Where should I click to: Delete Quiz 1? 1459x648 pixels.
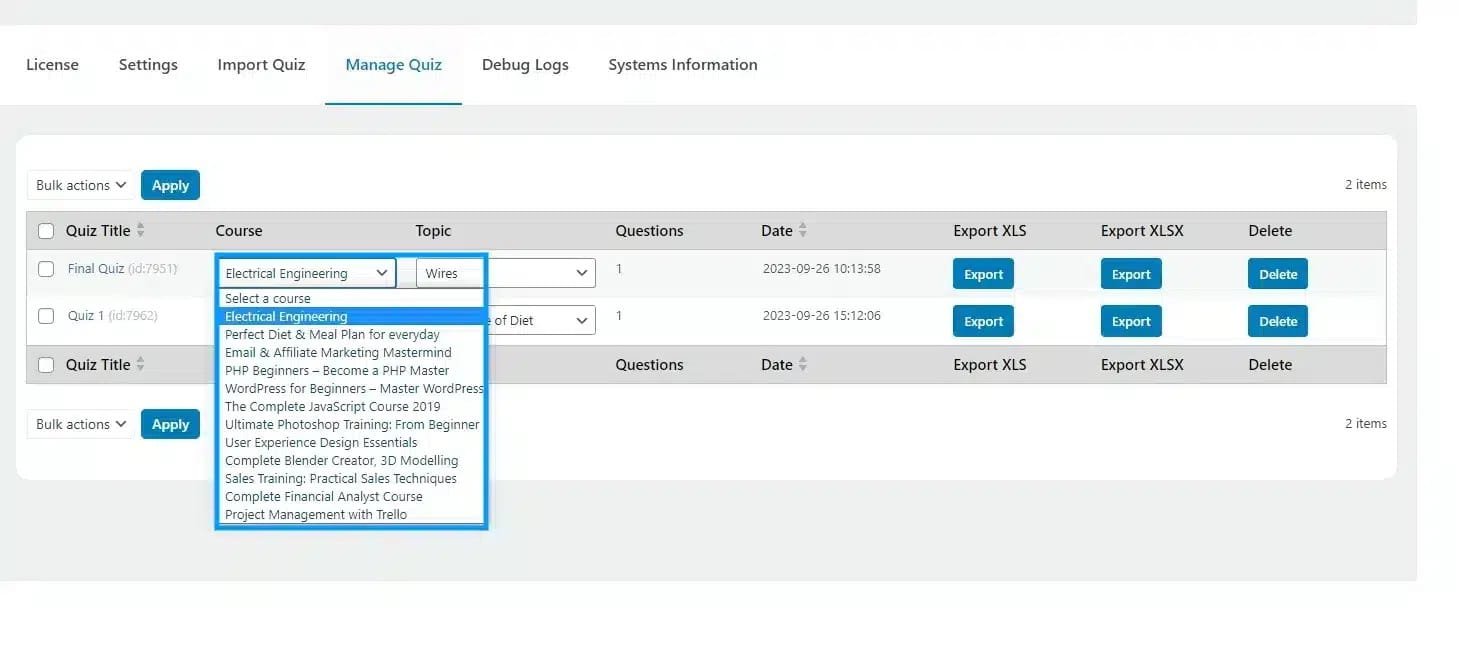(x=1278, y=321)
